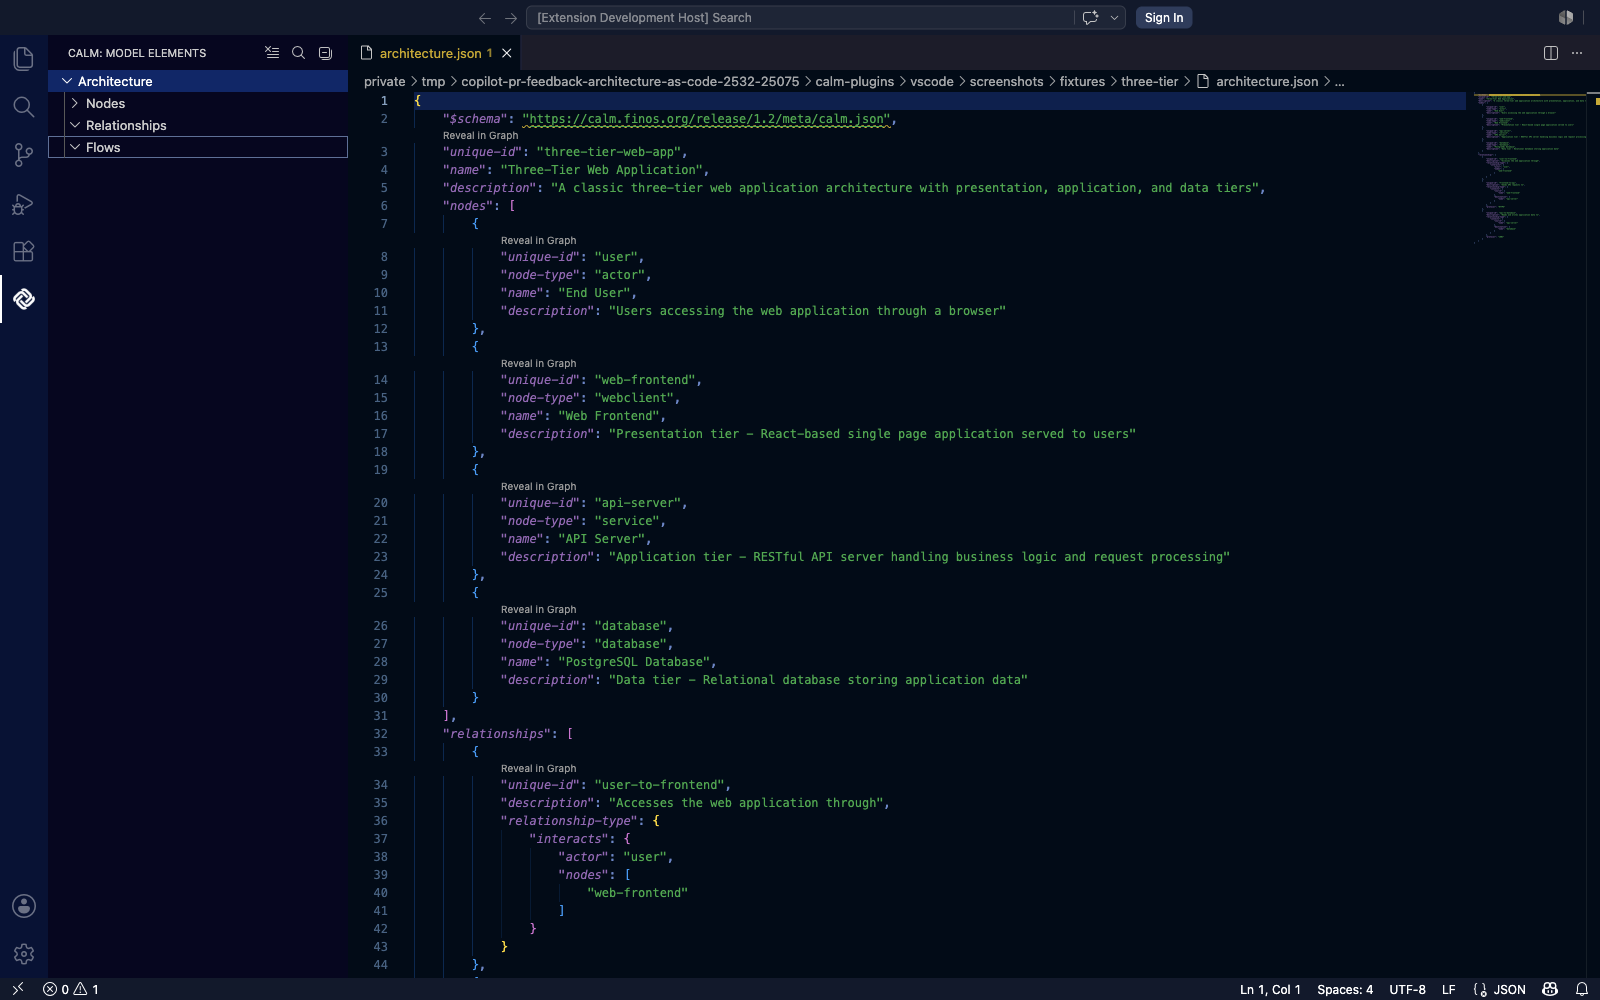1600x1000 pixels.
Task: Open the notifications bell
Action: (x=1582, y=989)
